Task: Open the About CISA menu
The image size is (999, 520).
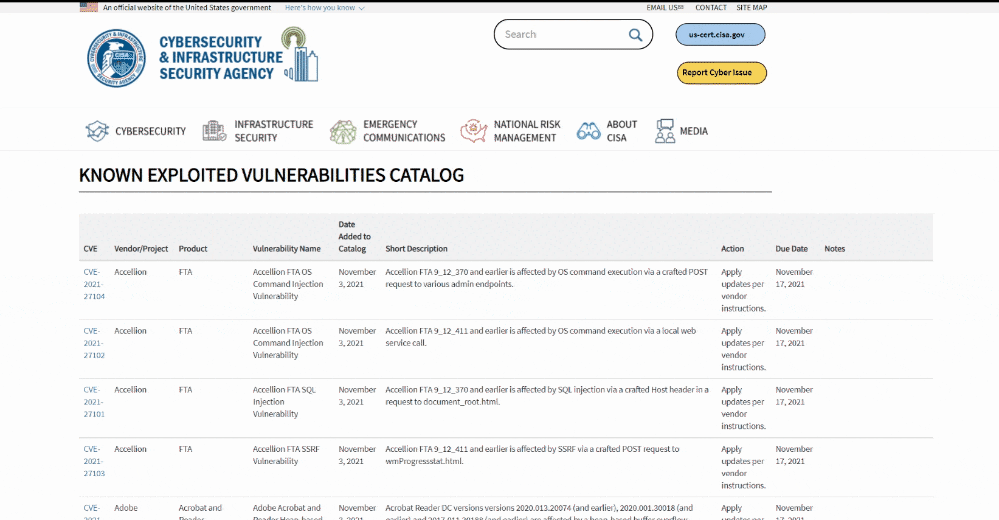Action: coord(621,131)
